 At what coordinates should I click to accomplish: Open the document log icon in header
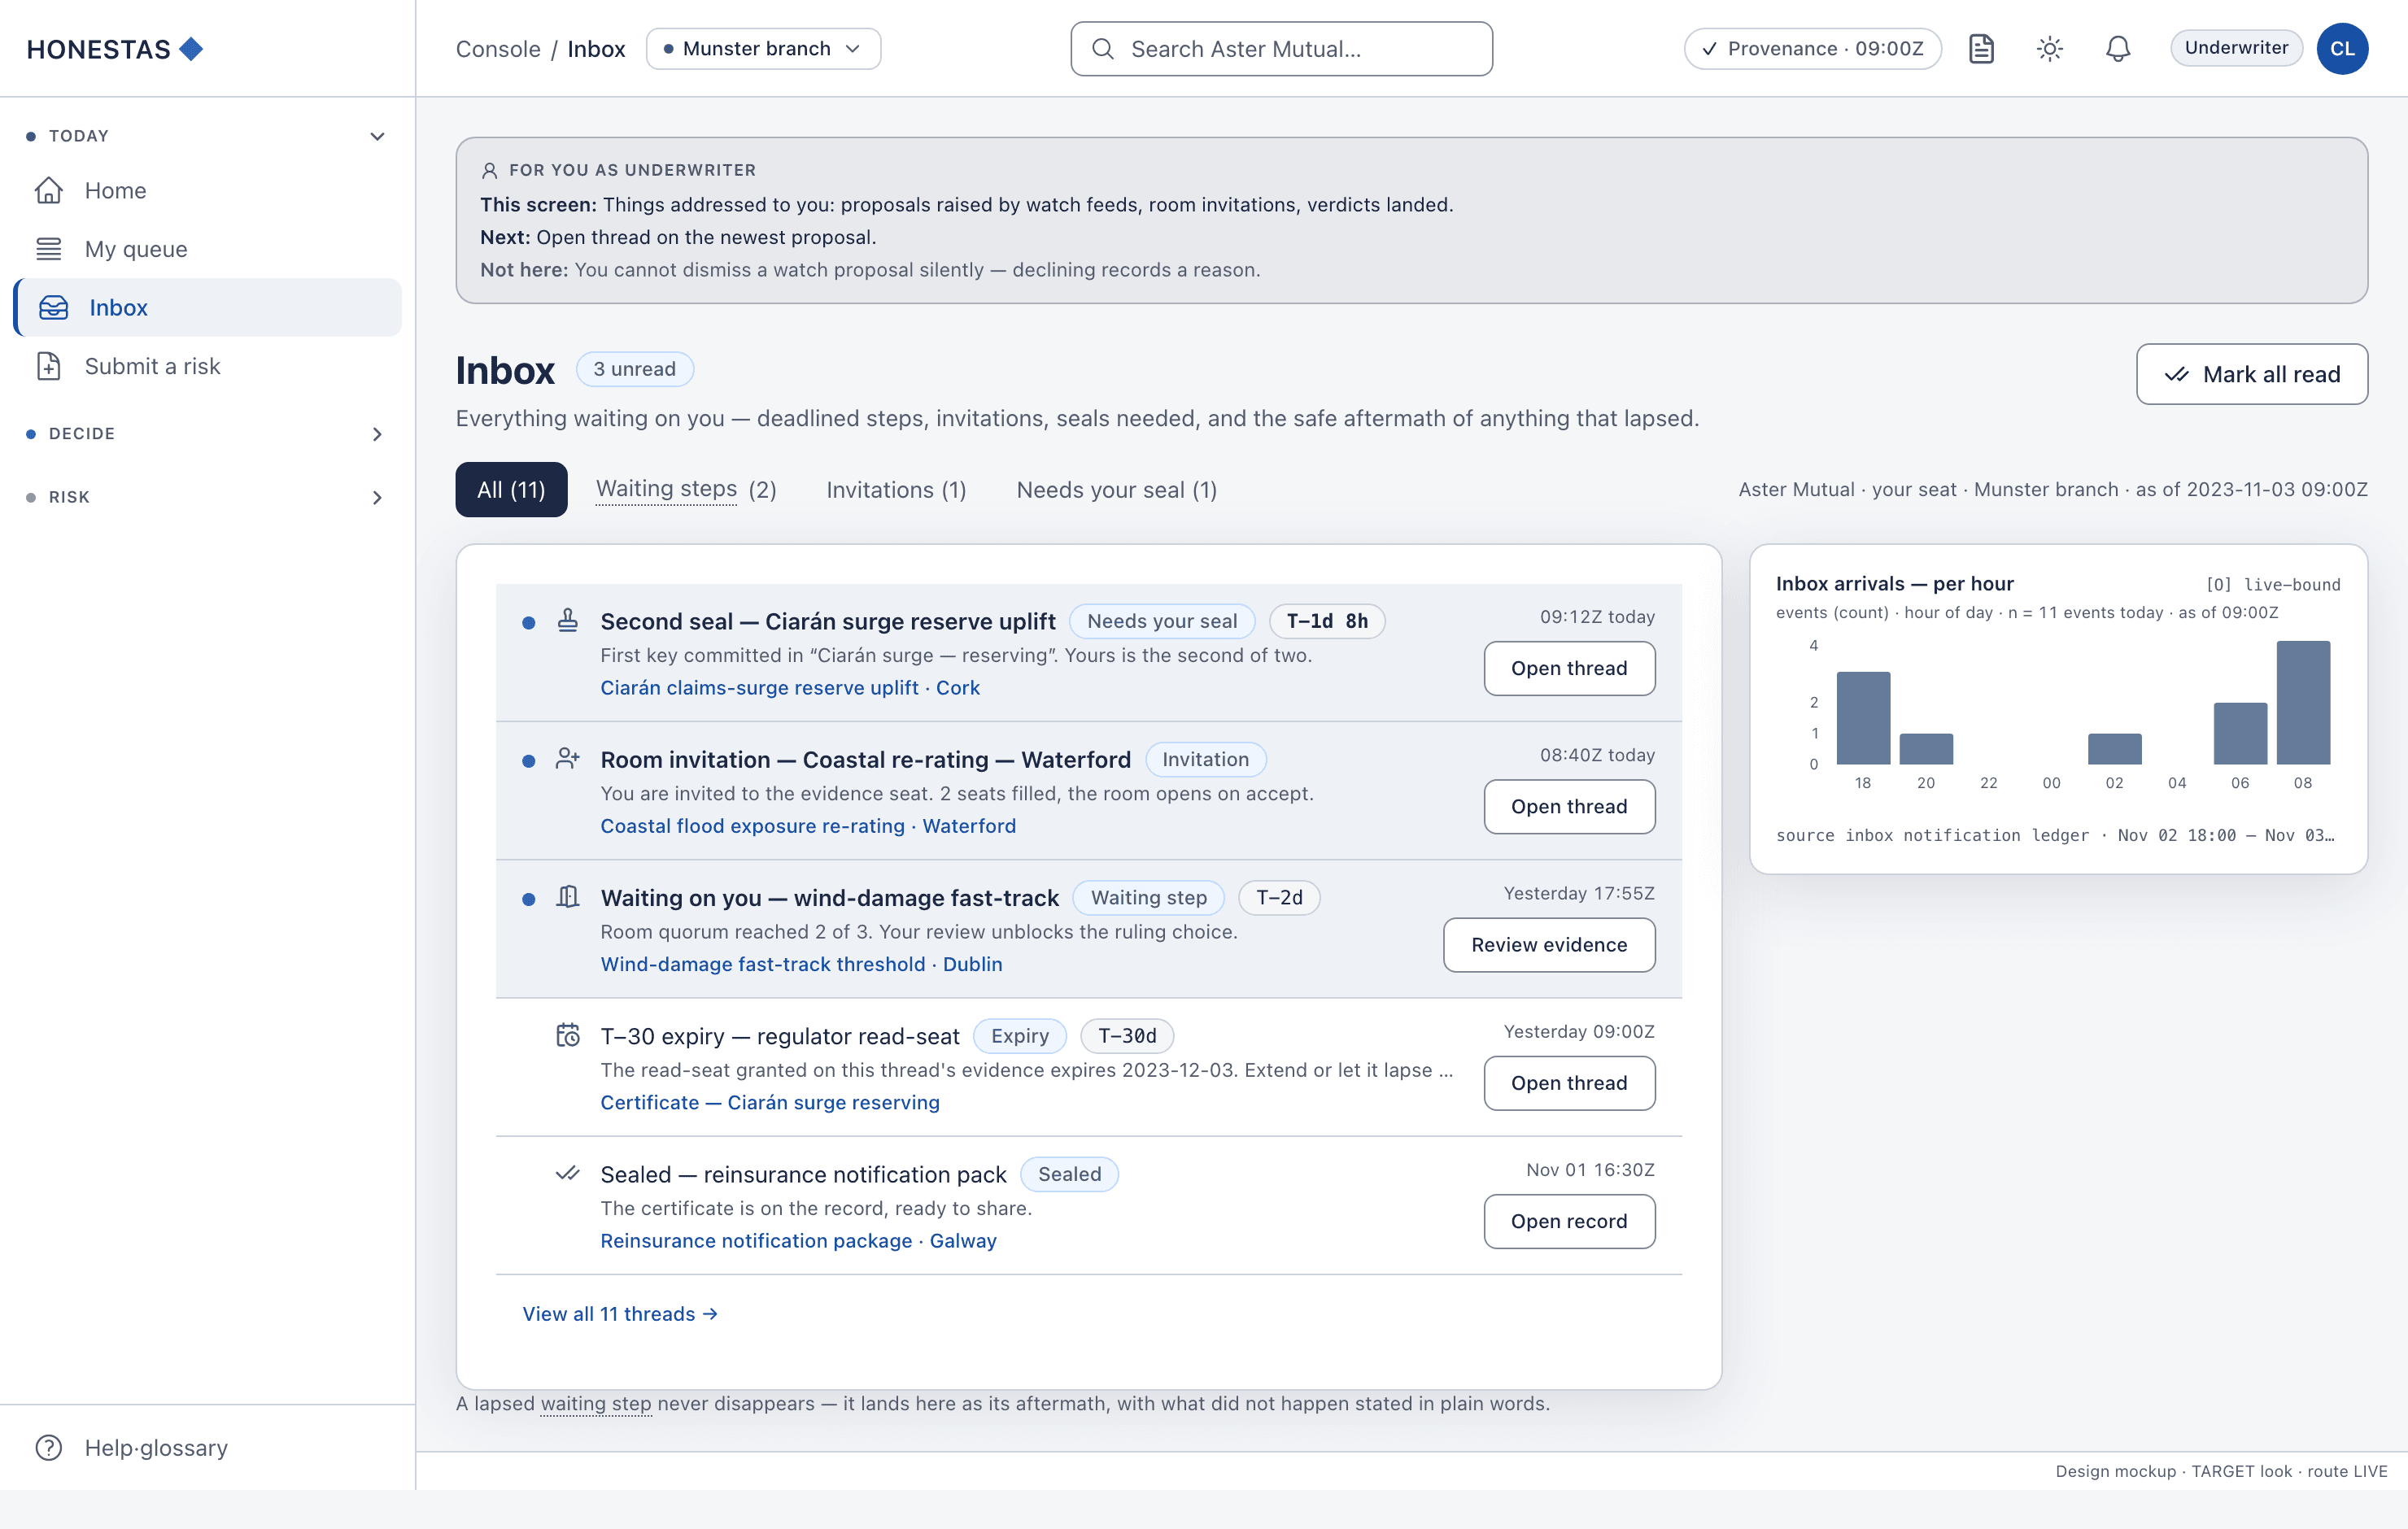1981,49
